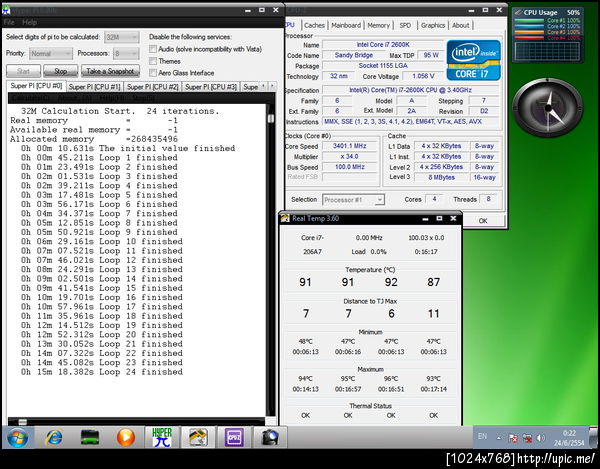This screenshot has width=600, height=469.
Task: Switch to CPU-Z Caches tab
Action: 315,25
